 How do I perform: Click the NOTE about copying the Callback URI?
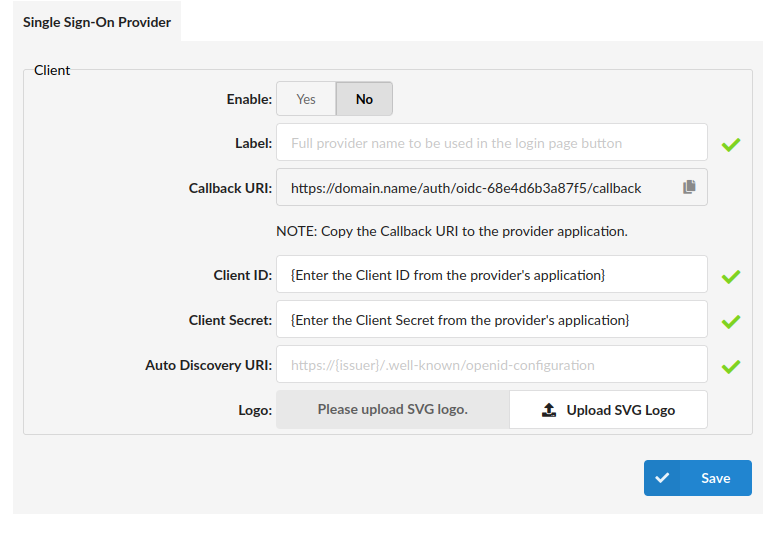coord(451,231)
